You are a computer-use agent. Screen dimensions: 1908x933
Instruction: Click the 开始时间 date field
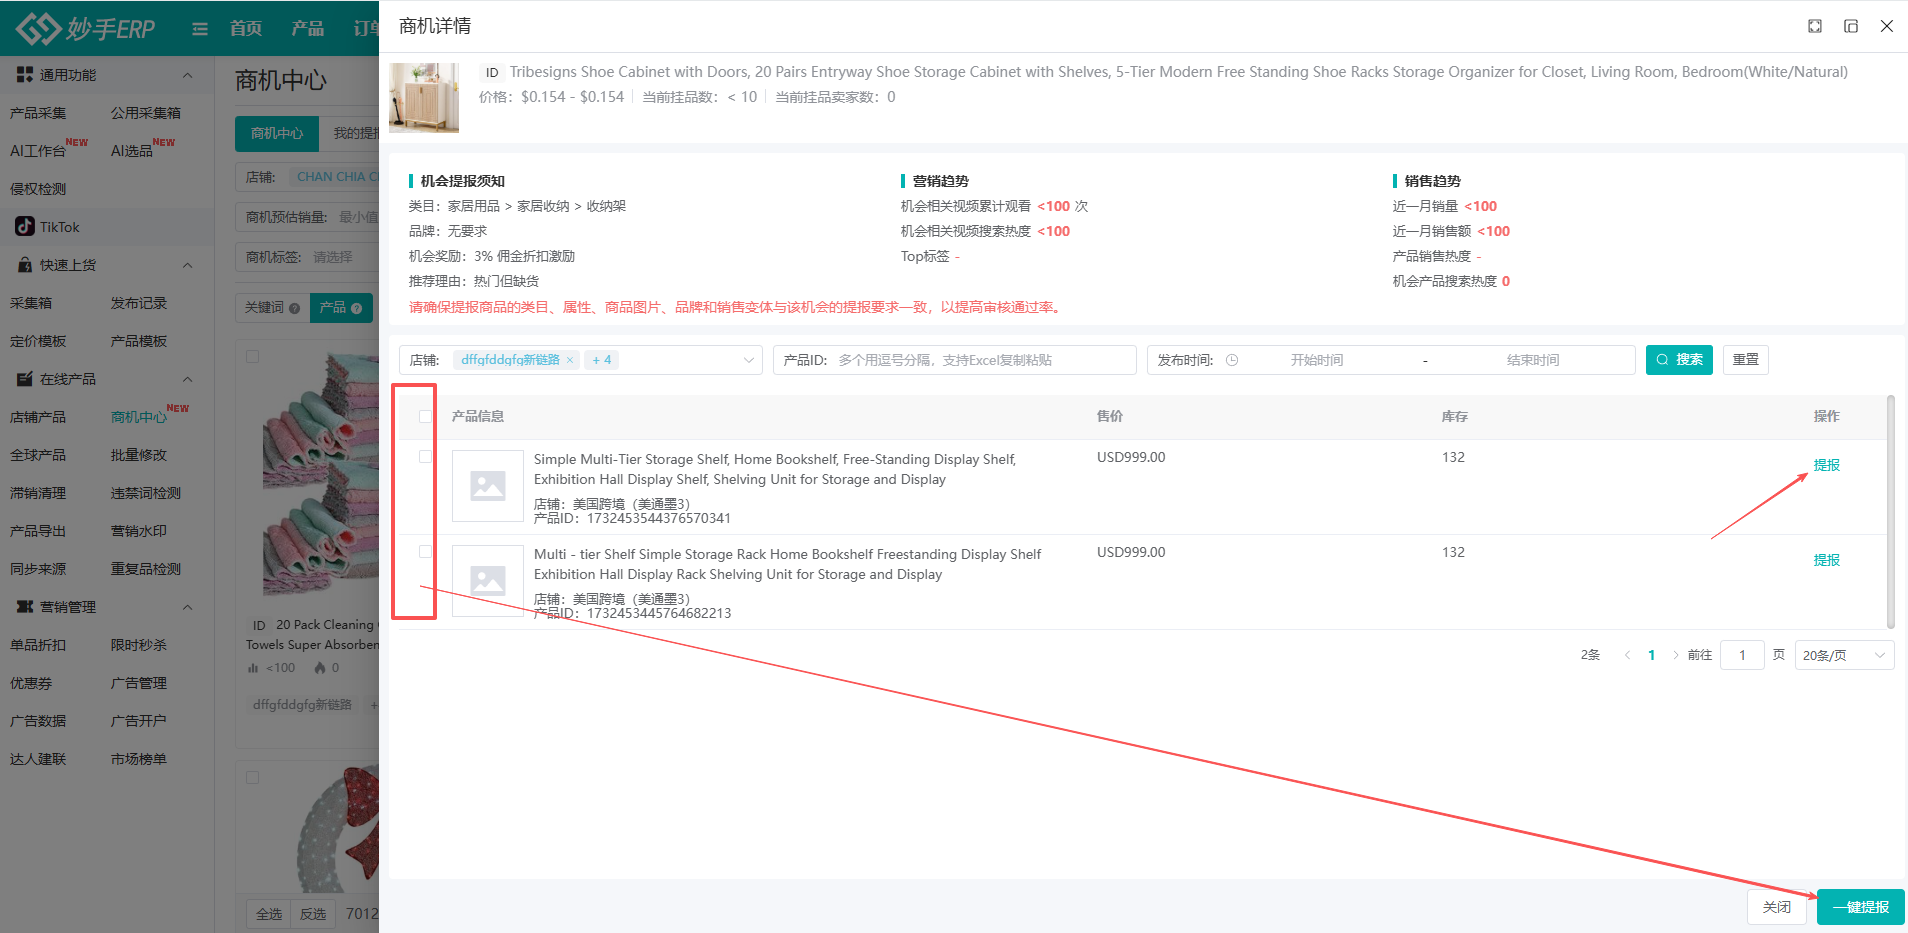tap(1317, 360)
